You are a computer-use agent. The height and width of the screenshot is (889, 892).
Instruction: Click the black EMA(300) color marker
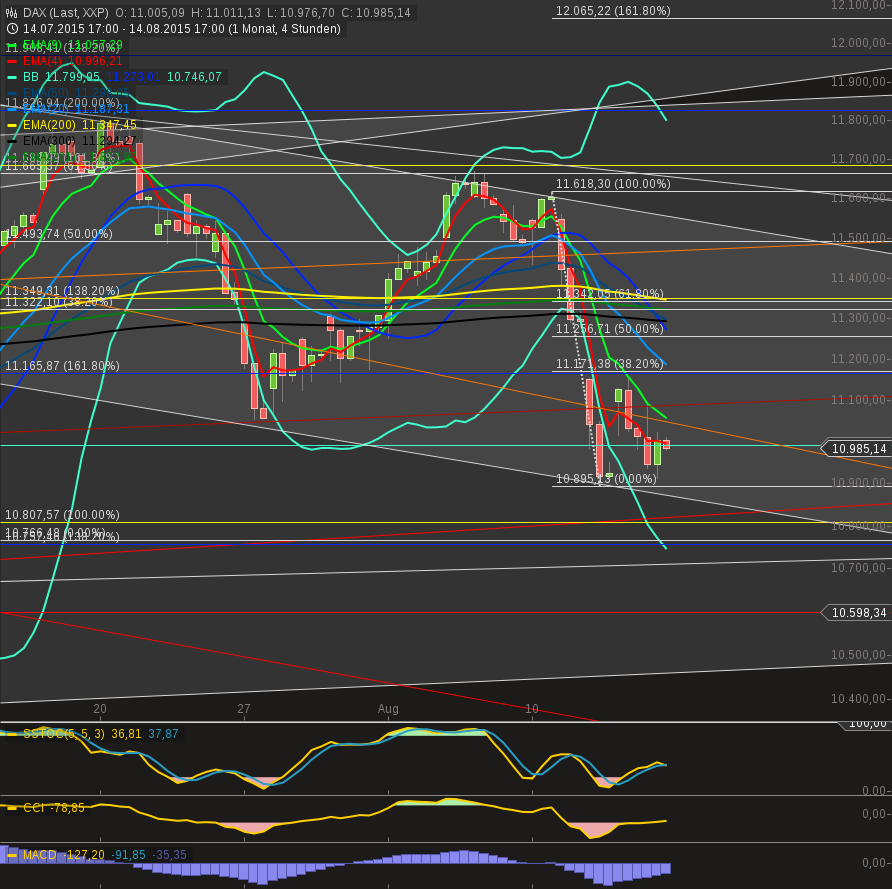[x=12, y=141]
